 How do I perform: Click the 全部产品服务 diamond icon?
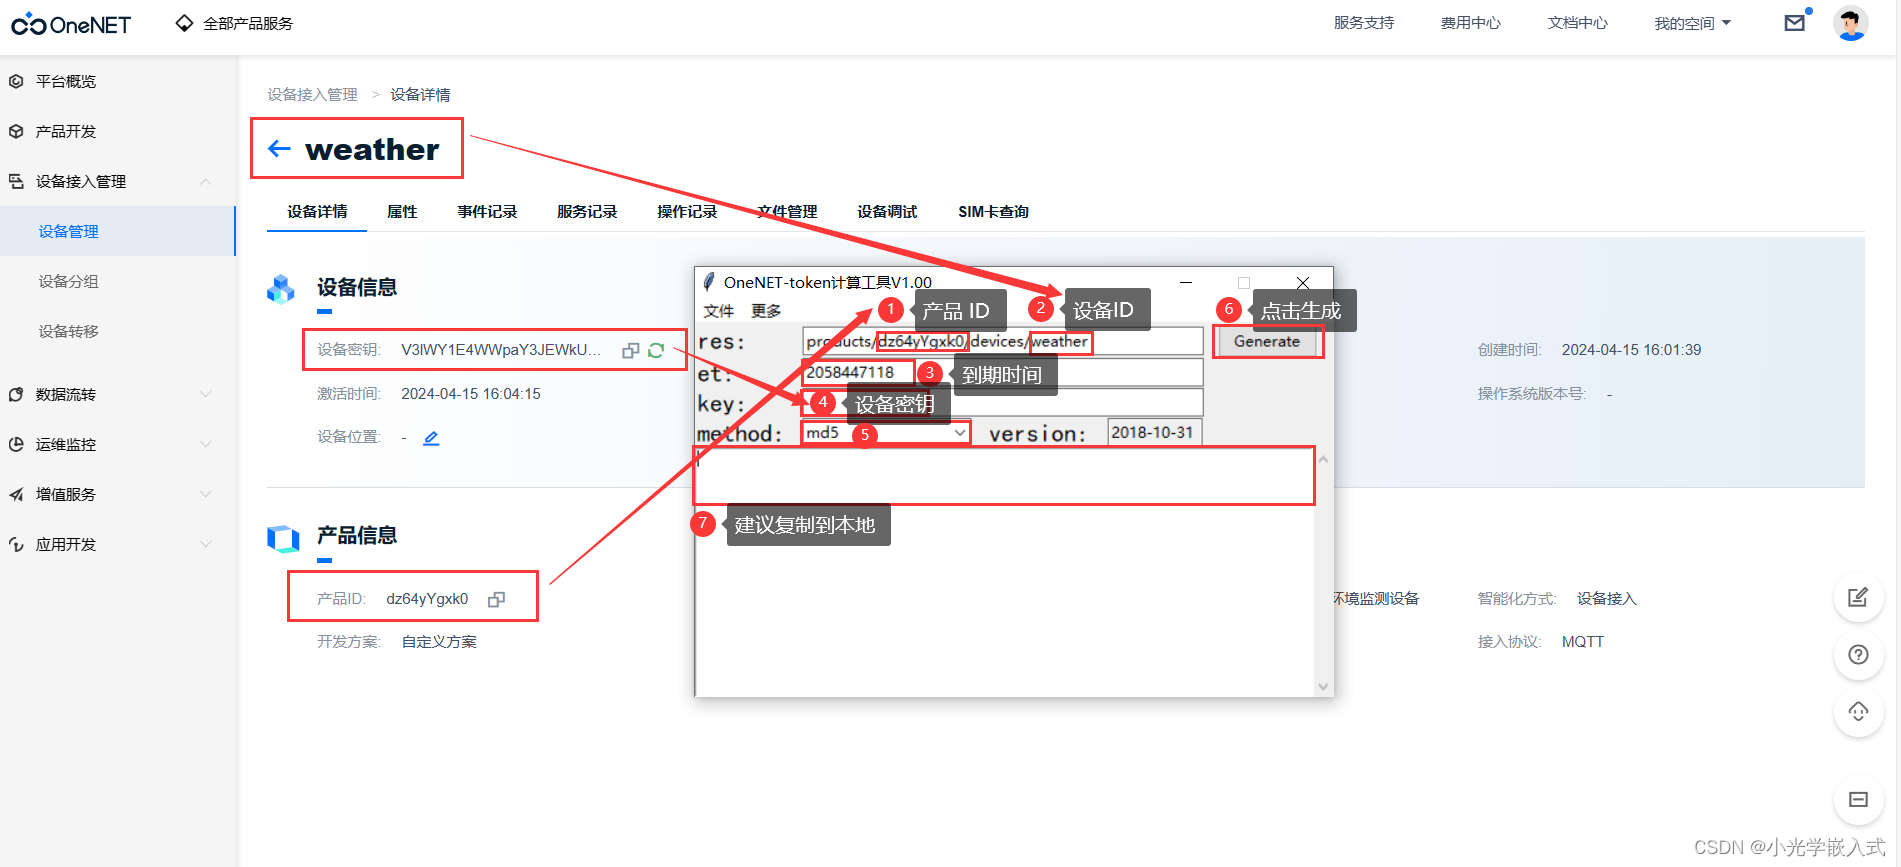coord(184,23)
